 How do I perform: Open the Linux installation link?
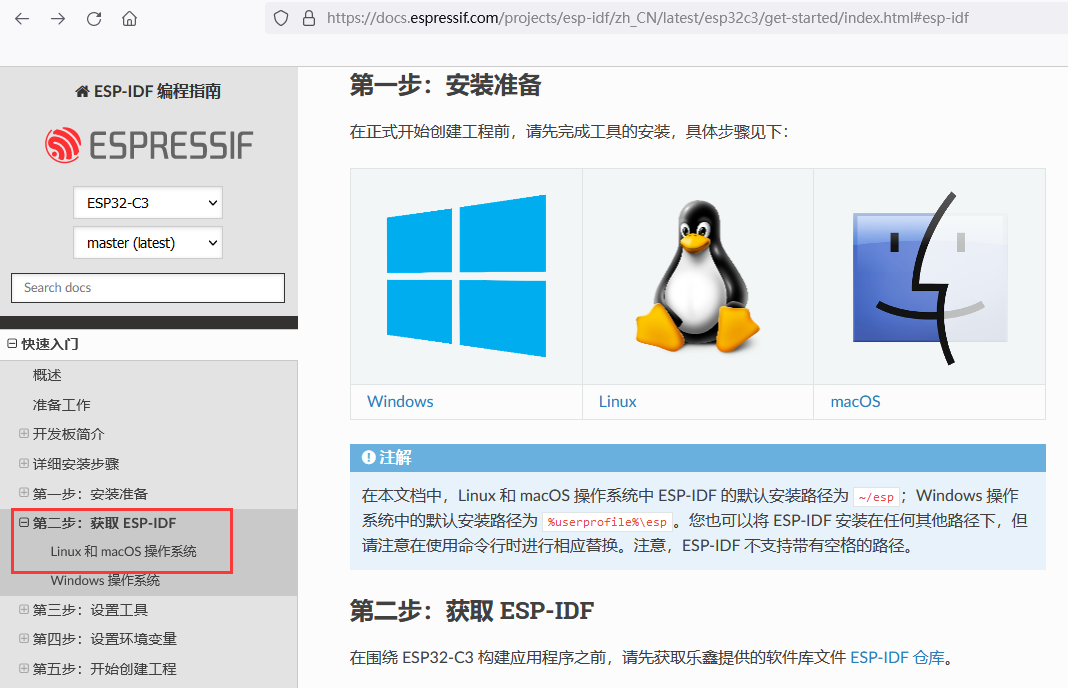[617, 402]
